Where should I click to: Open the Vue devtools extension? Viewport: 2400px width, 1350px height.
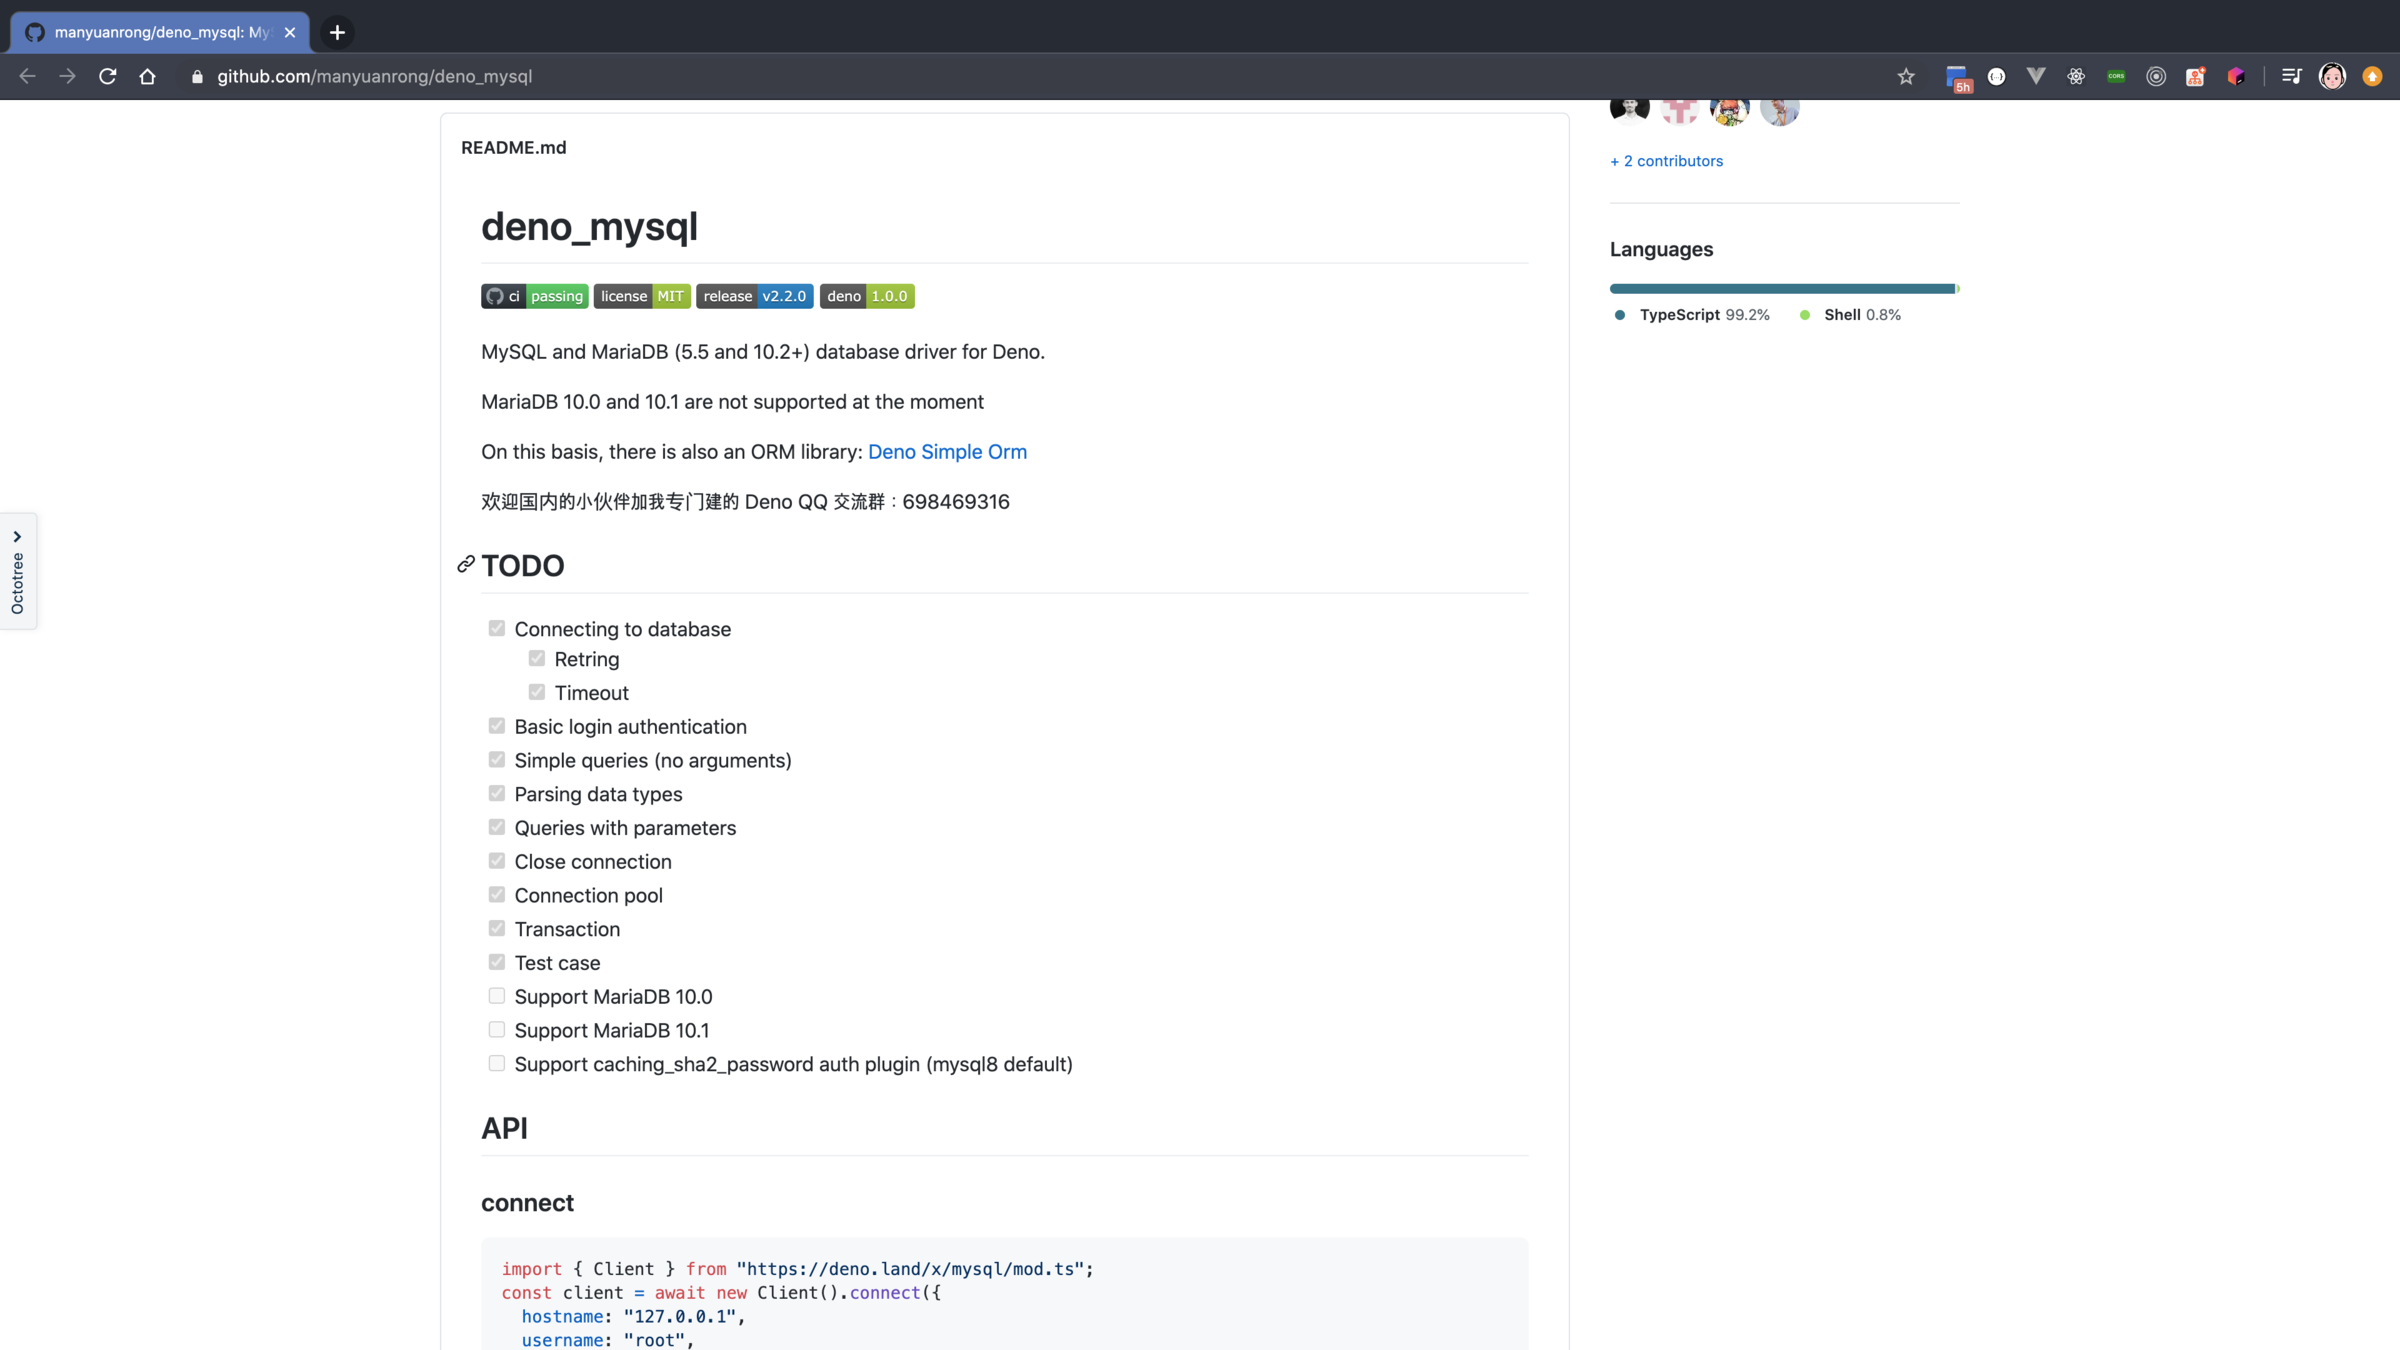[x=2036, y=76]
